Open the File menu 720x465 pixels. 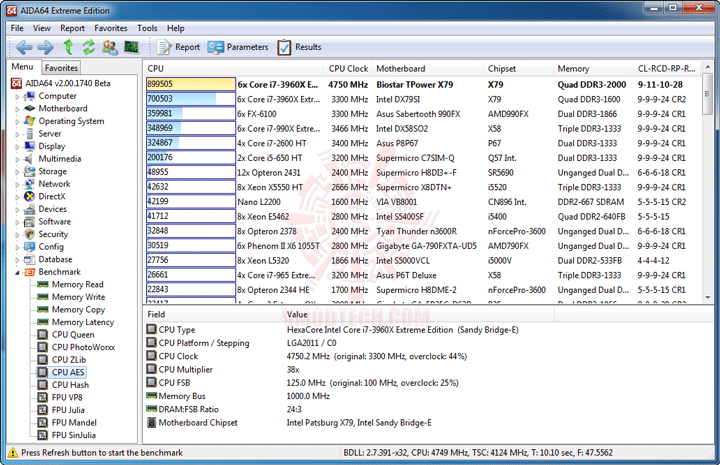[17, 28]
